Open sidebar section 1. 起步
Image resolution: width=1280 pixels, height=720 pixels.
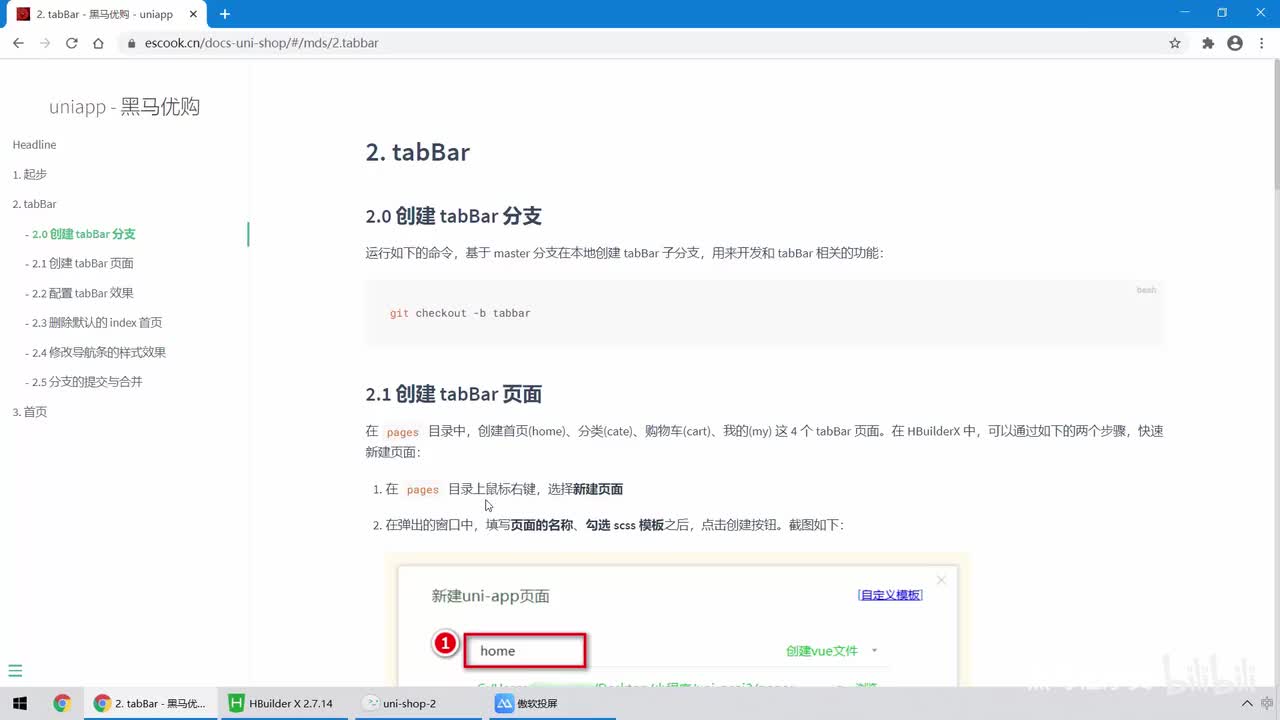tap(30, 174)
